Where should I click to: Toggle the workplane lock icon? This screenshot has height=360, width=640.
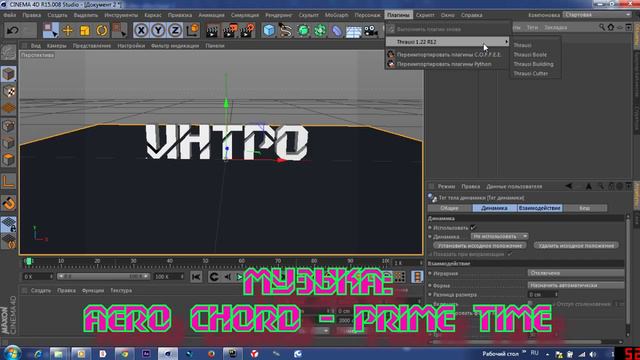click(x=9, y=224)
